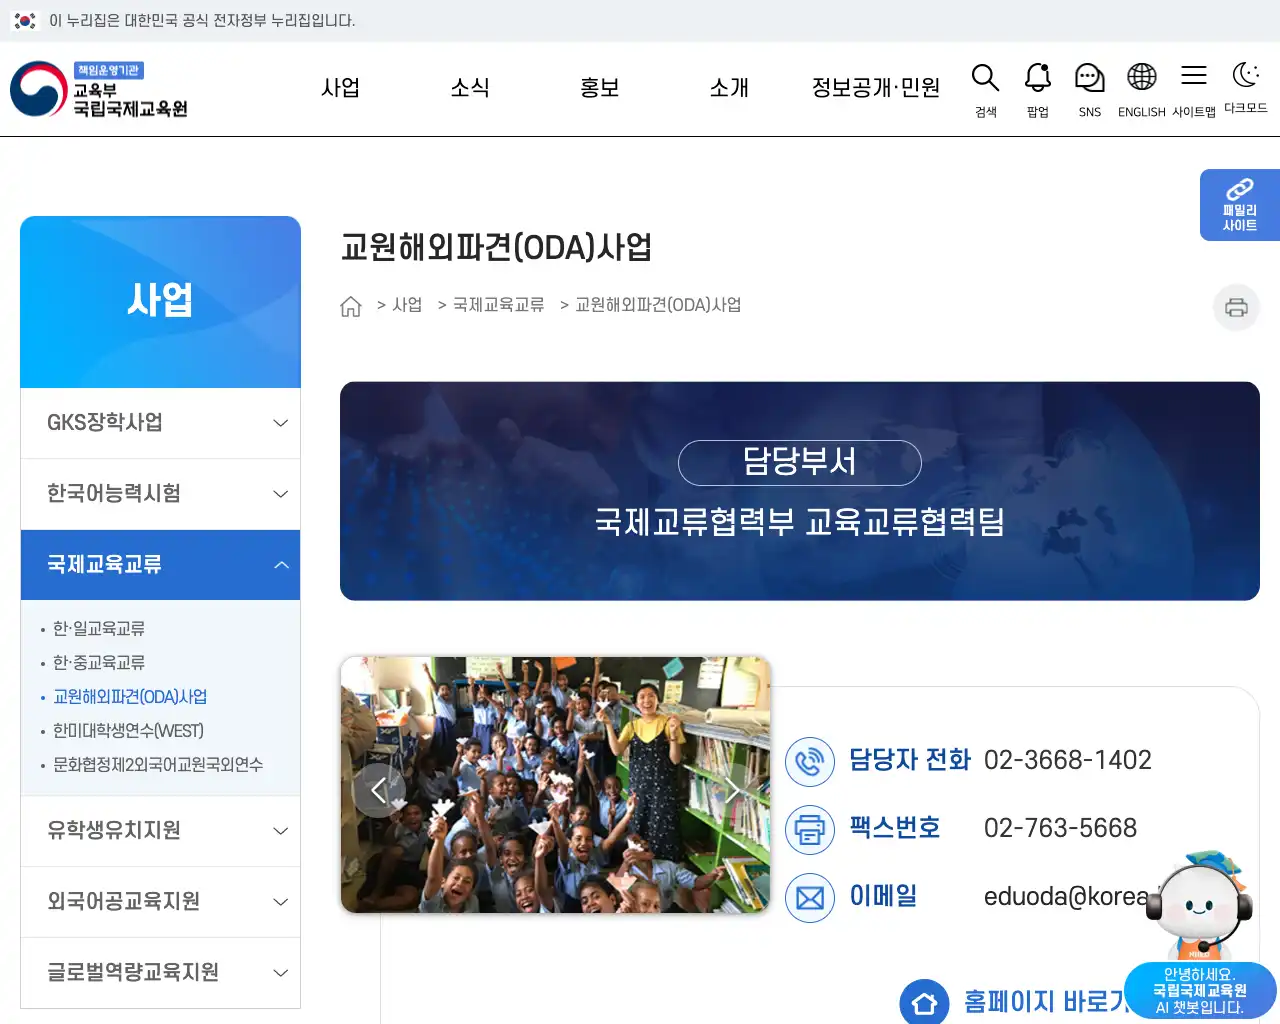
Task: Expand the 유학생유치지원 sidebar menu
Action: click(x=160, y=831)
